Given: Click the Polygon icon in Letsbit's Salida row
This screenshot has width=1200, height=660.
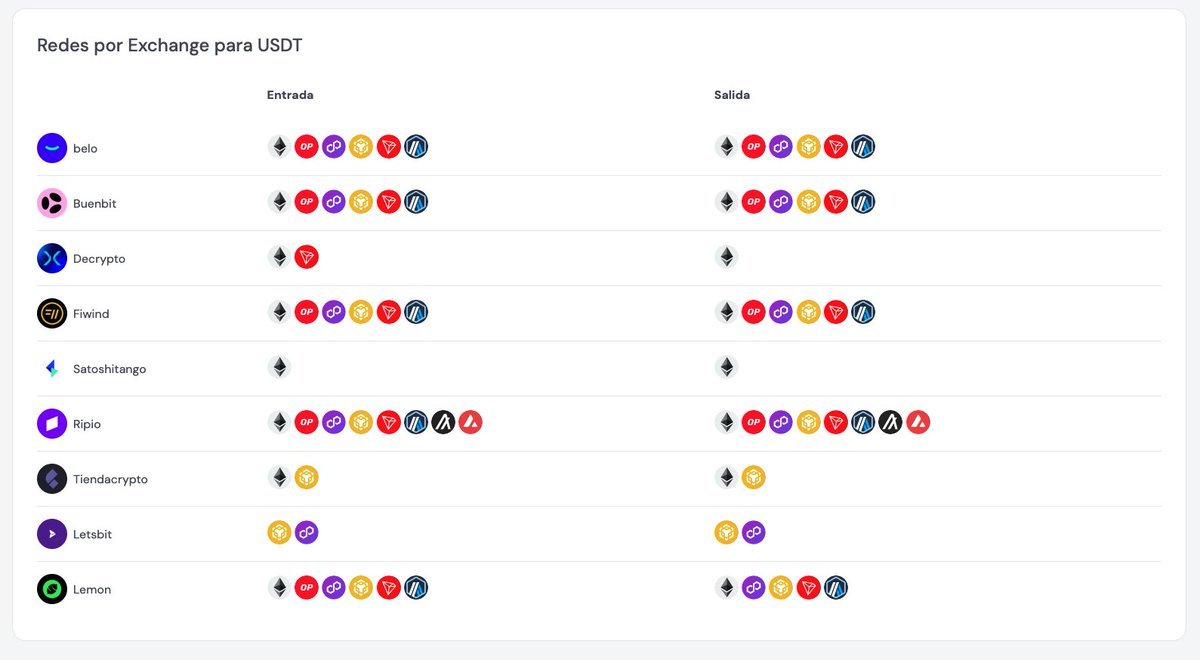Looking at the screenshot, I should point(753,532).
